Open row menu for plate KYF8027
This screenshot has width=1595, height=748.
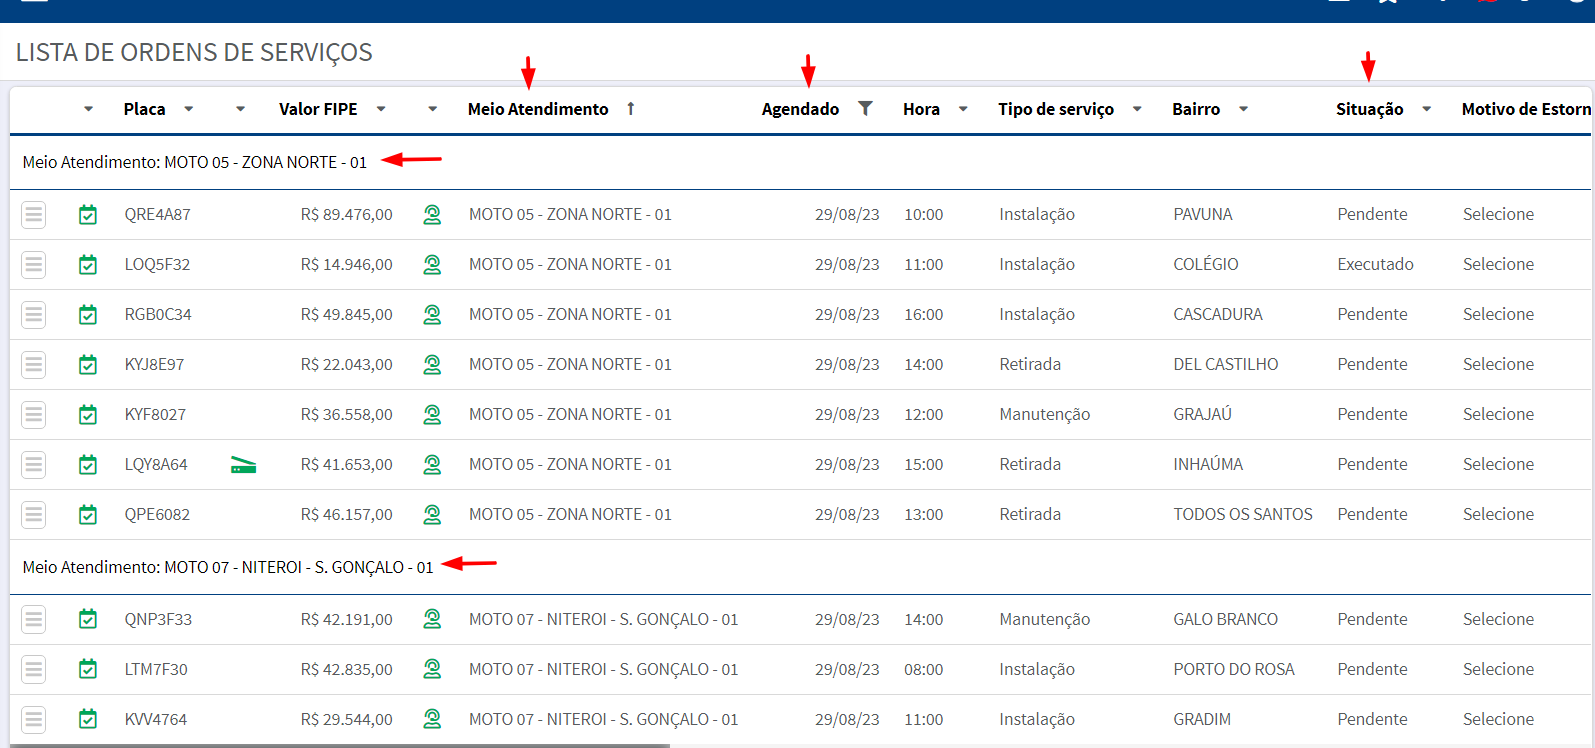pyautogui.click(x=34, y=414)
